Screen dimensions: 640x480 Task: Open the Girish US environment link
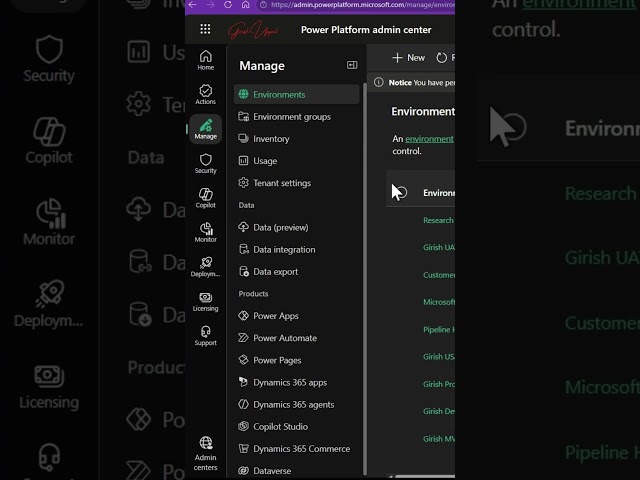point(439,357)
